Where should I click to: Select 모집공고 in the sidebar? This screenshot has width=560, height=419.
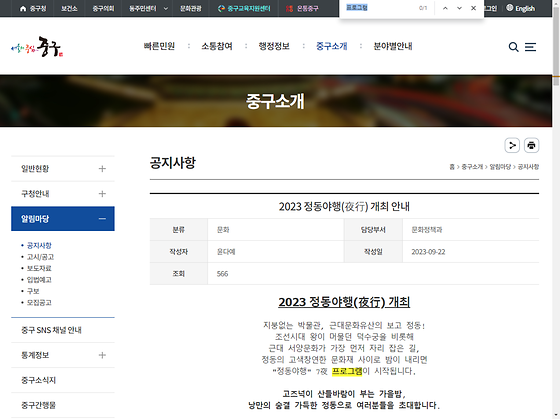(x=39, y=303)
